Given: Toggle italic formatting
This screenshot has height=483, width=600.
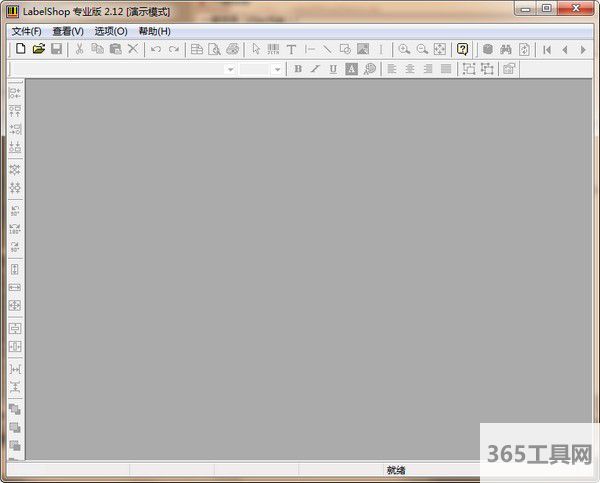Looking at the screenshot, I should coord(315,69).
